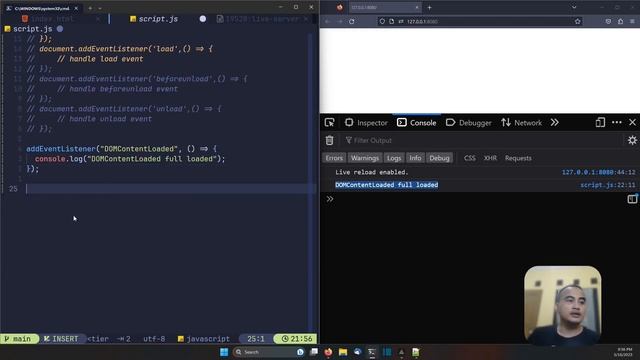Open new terminal tab plus button
This screenshot has height=360, width=640.
(90, 8)
